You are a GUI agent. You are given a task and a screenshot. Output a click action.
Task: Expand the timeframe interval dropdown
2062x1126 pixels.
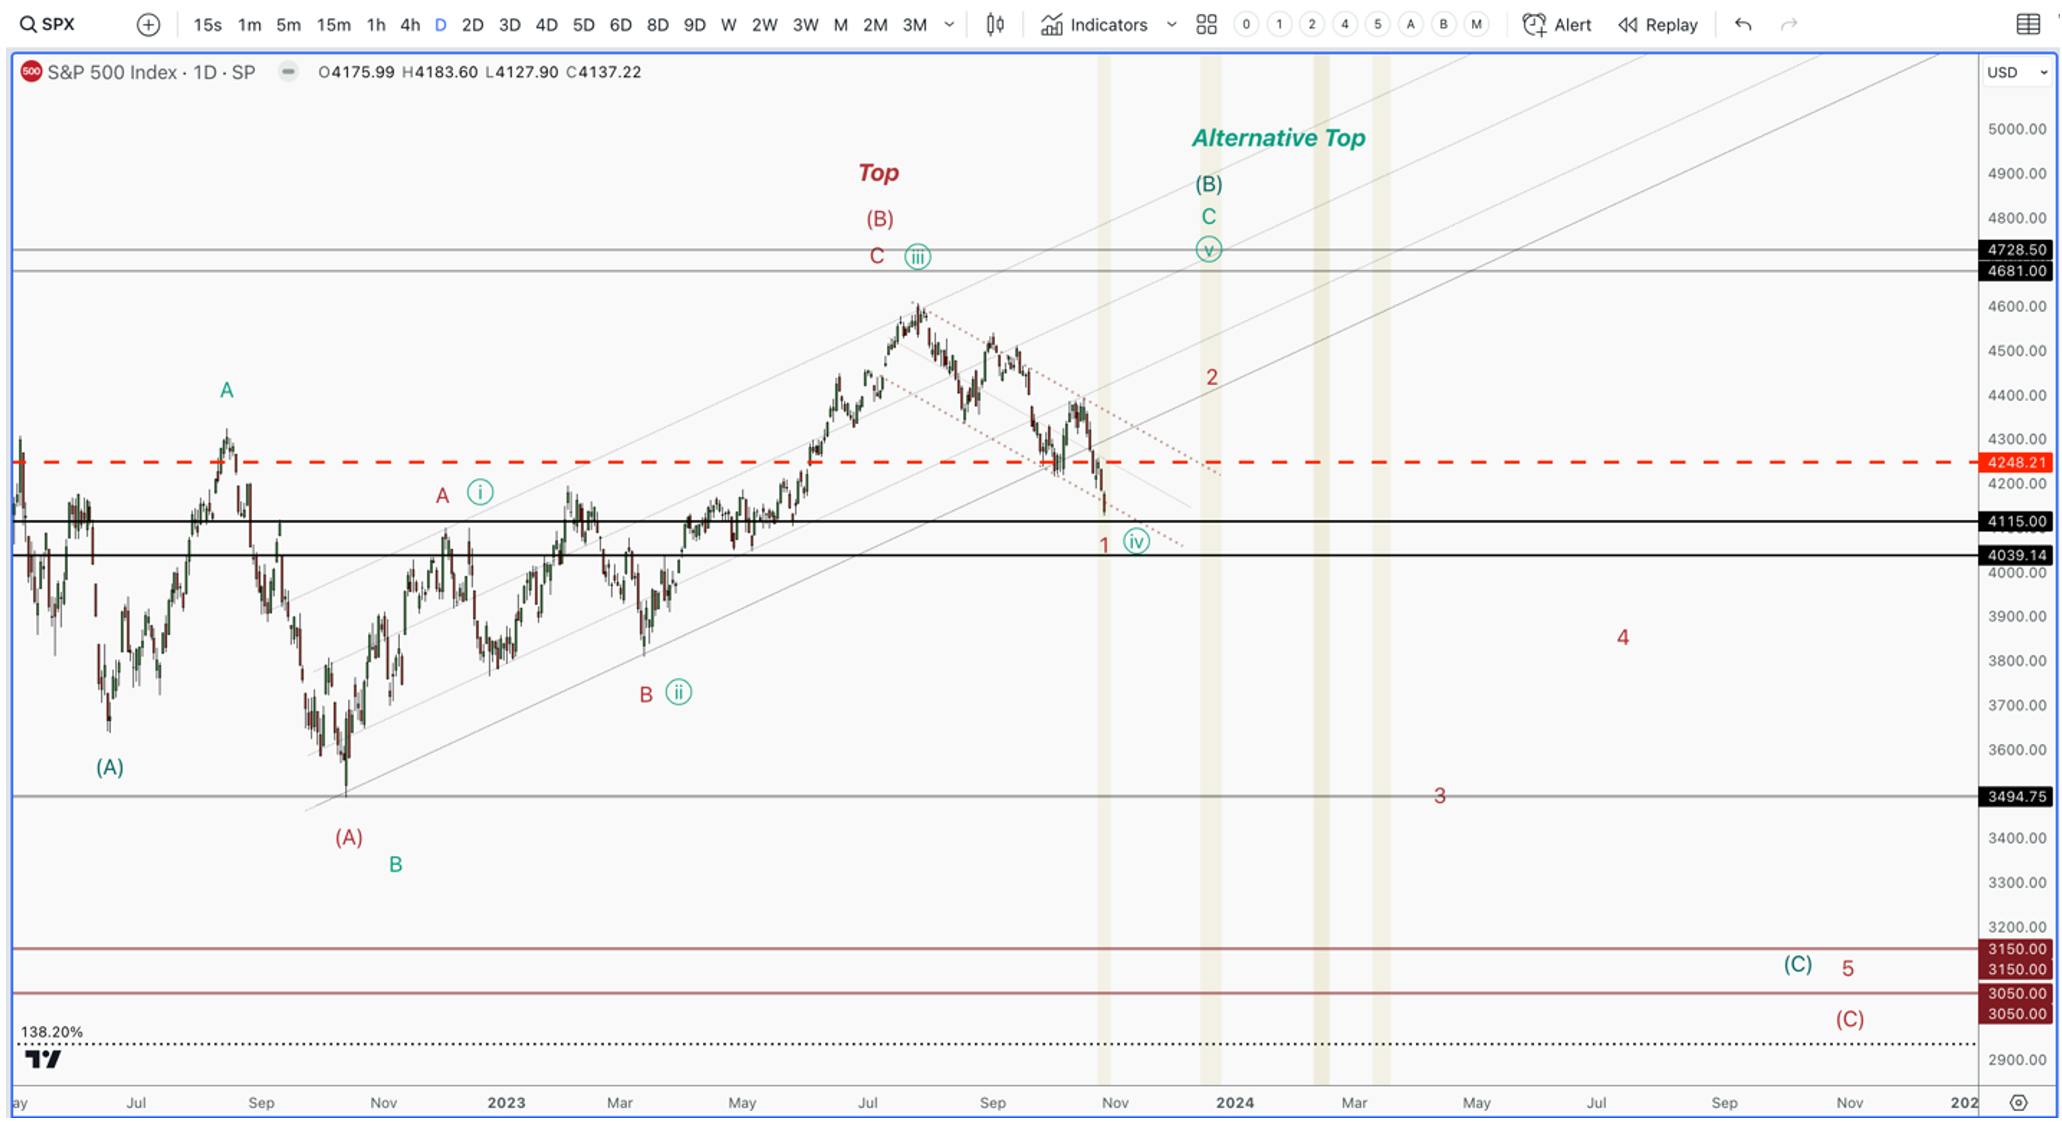[x=949, y=24]
